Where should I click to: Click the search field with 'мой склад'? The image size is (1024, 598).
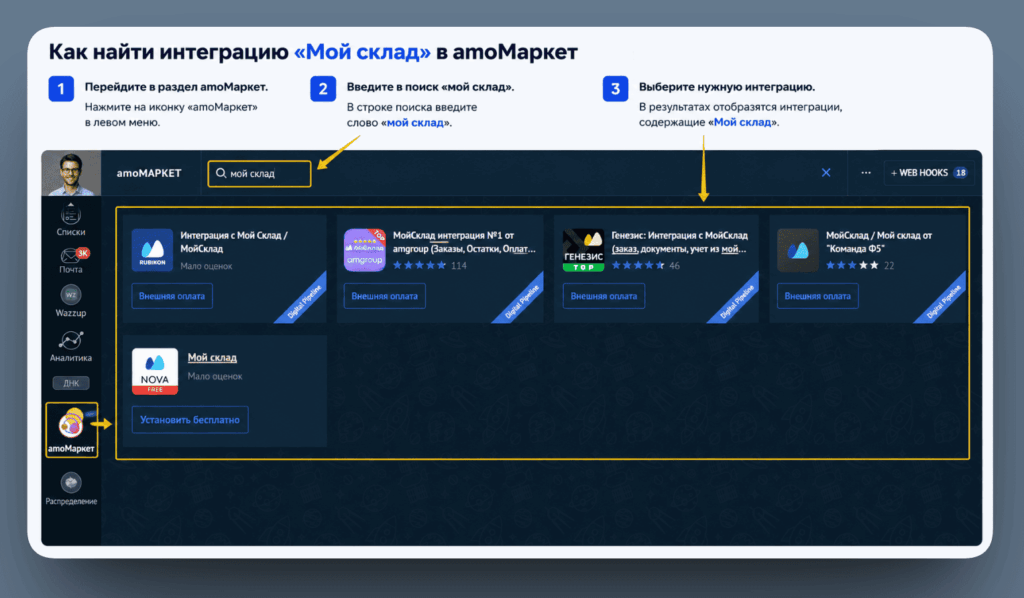pyautogui.click(x=259, y=174)
